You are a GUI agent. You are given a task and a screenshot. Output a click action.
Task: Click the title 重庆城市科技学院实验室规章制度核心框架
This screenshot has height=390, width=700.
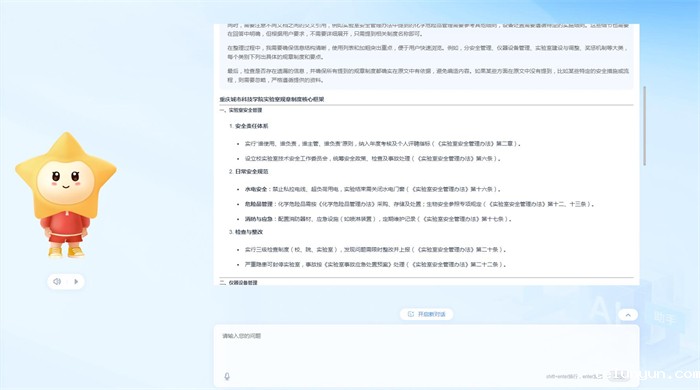pos(271,100)
